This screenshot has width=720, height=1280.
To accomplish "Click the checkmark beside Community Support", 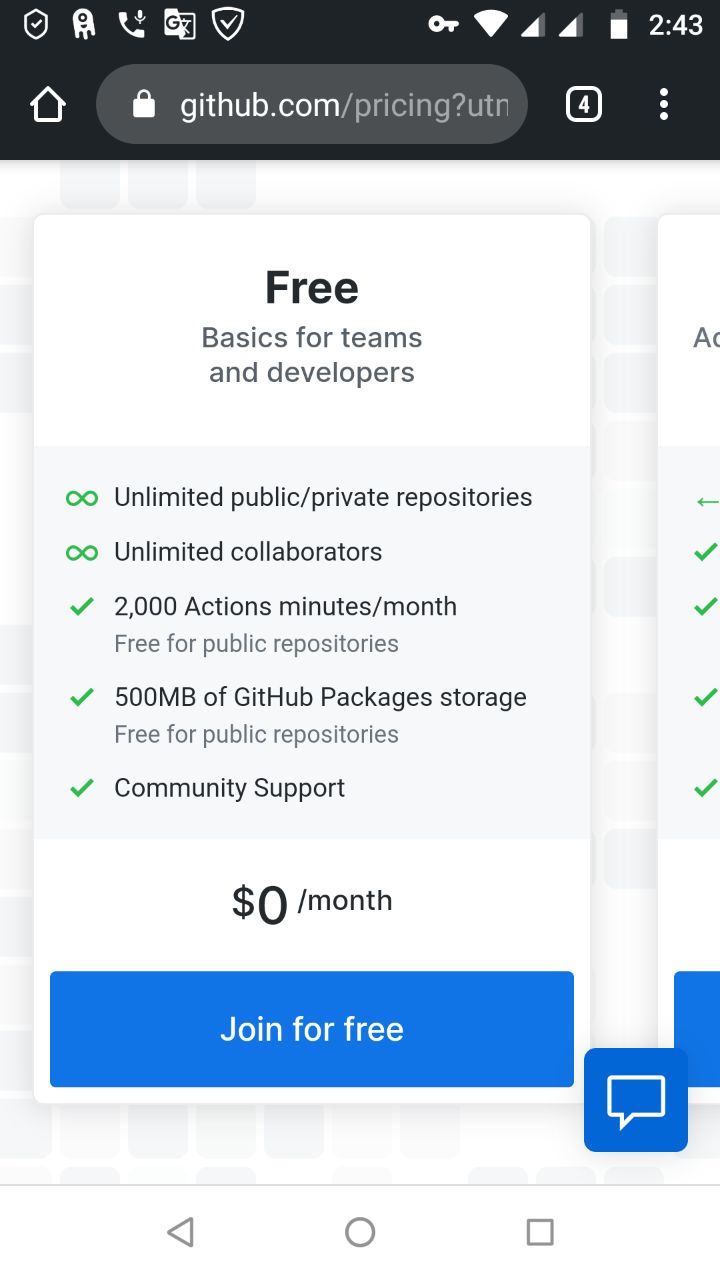I will (x=82, y=788).
